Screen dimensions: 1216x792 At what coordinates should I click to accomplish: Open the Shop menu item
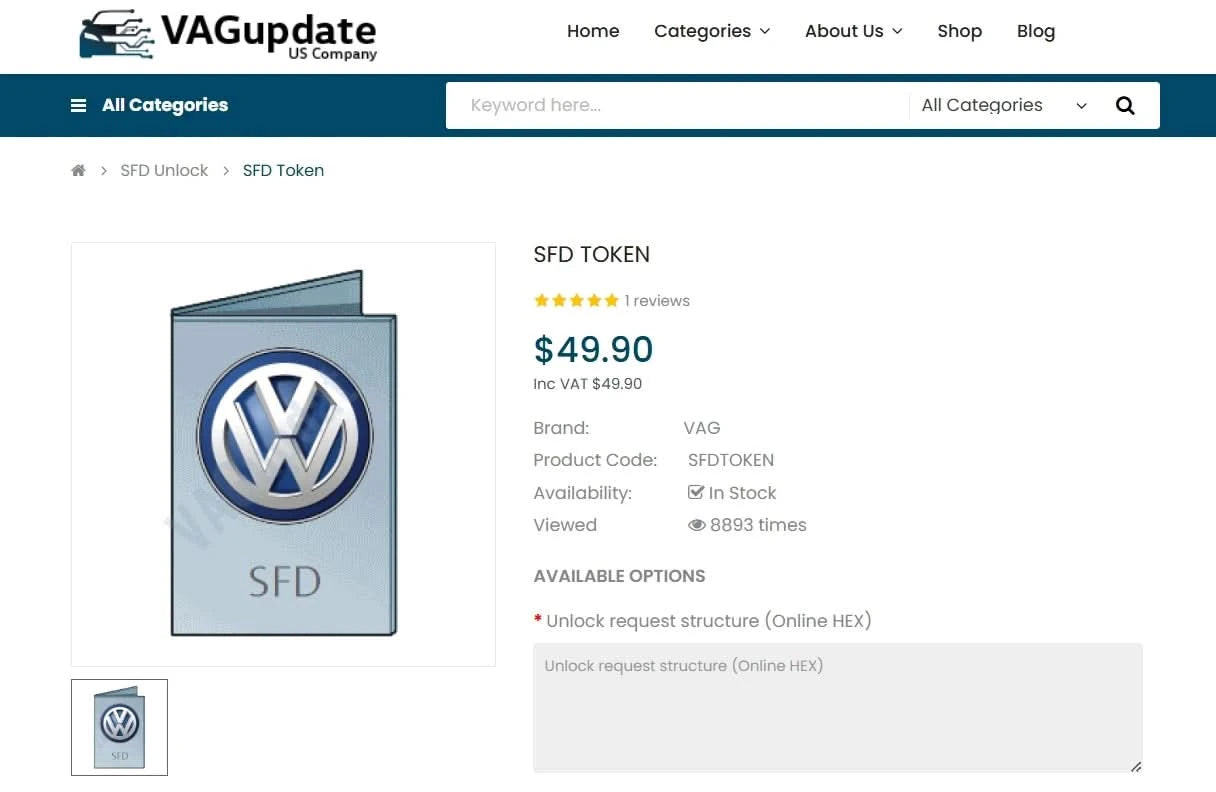[x=959, y=31]
